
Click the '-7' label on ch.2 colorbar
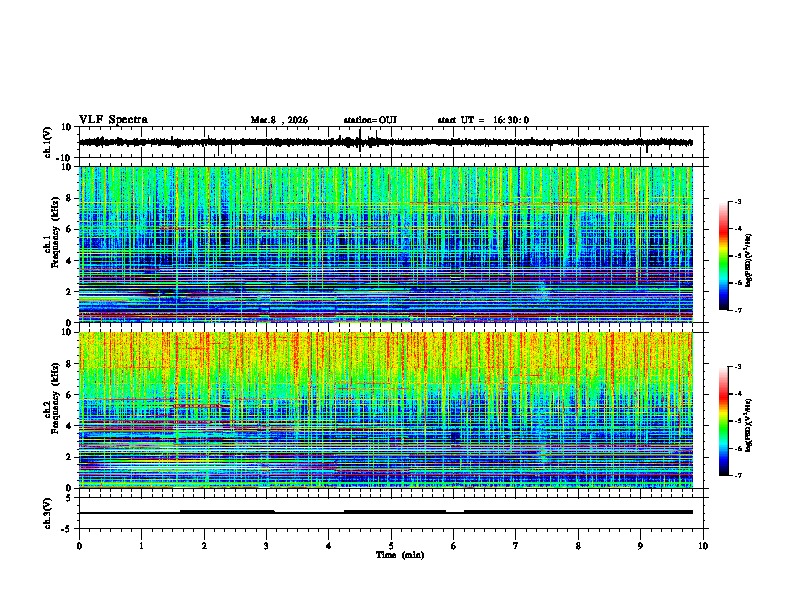tap(738, 475)
